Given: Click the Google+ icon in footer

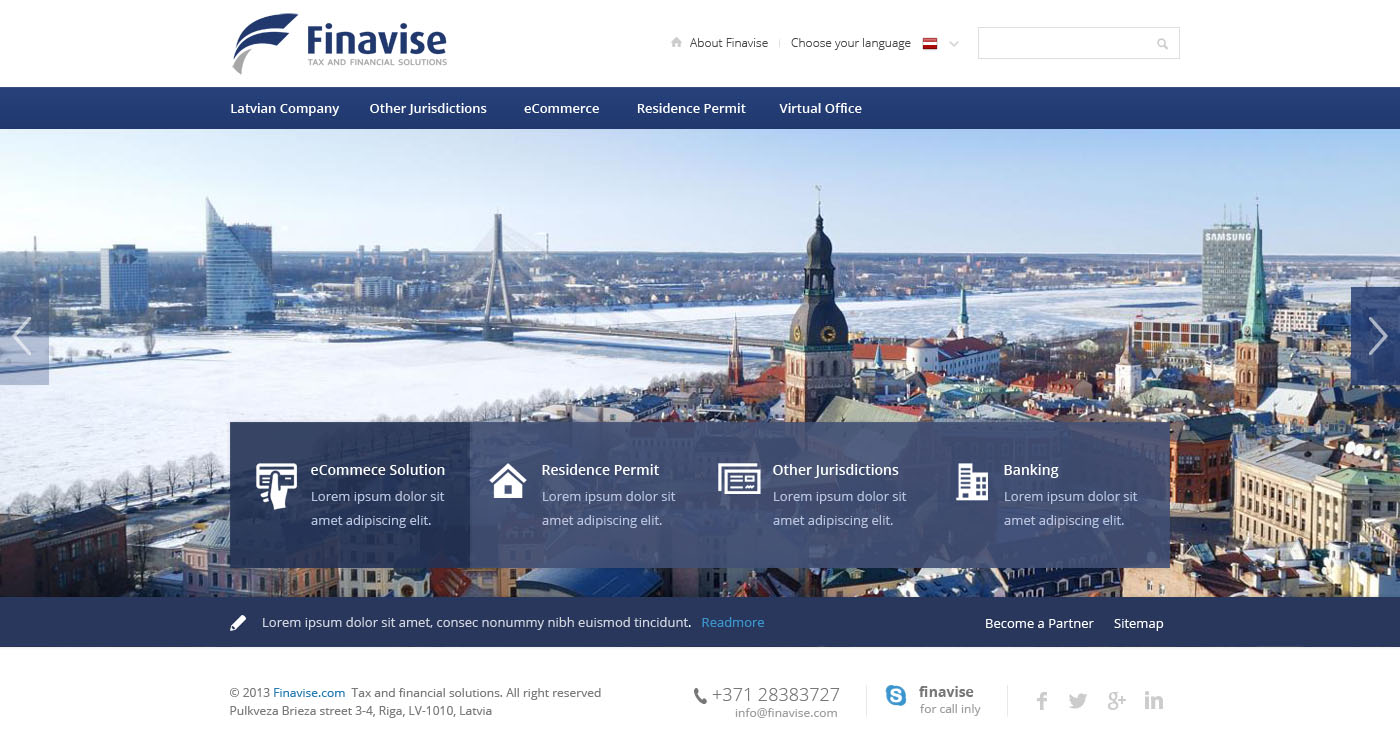Looking at the screenshot, I should tap(1116, 700).
